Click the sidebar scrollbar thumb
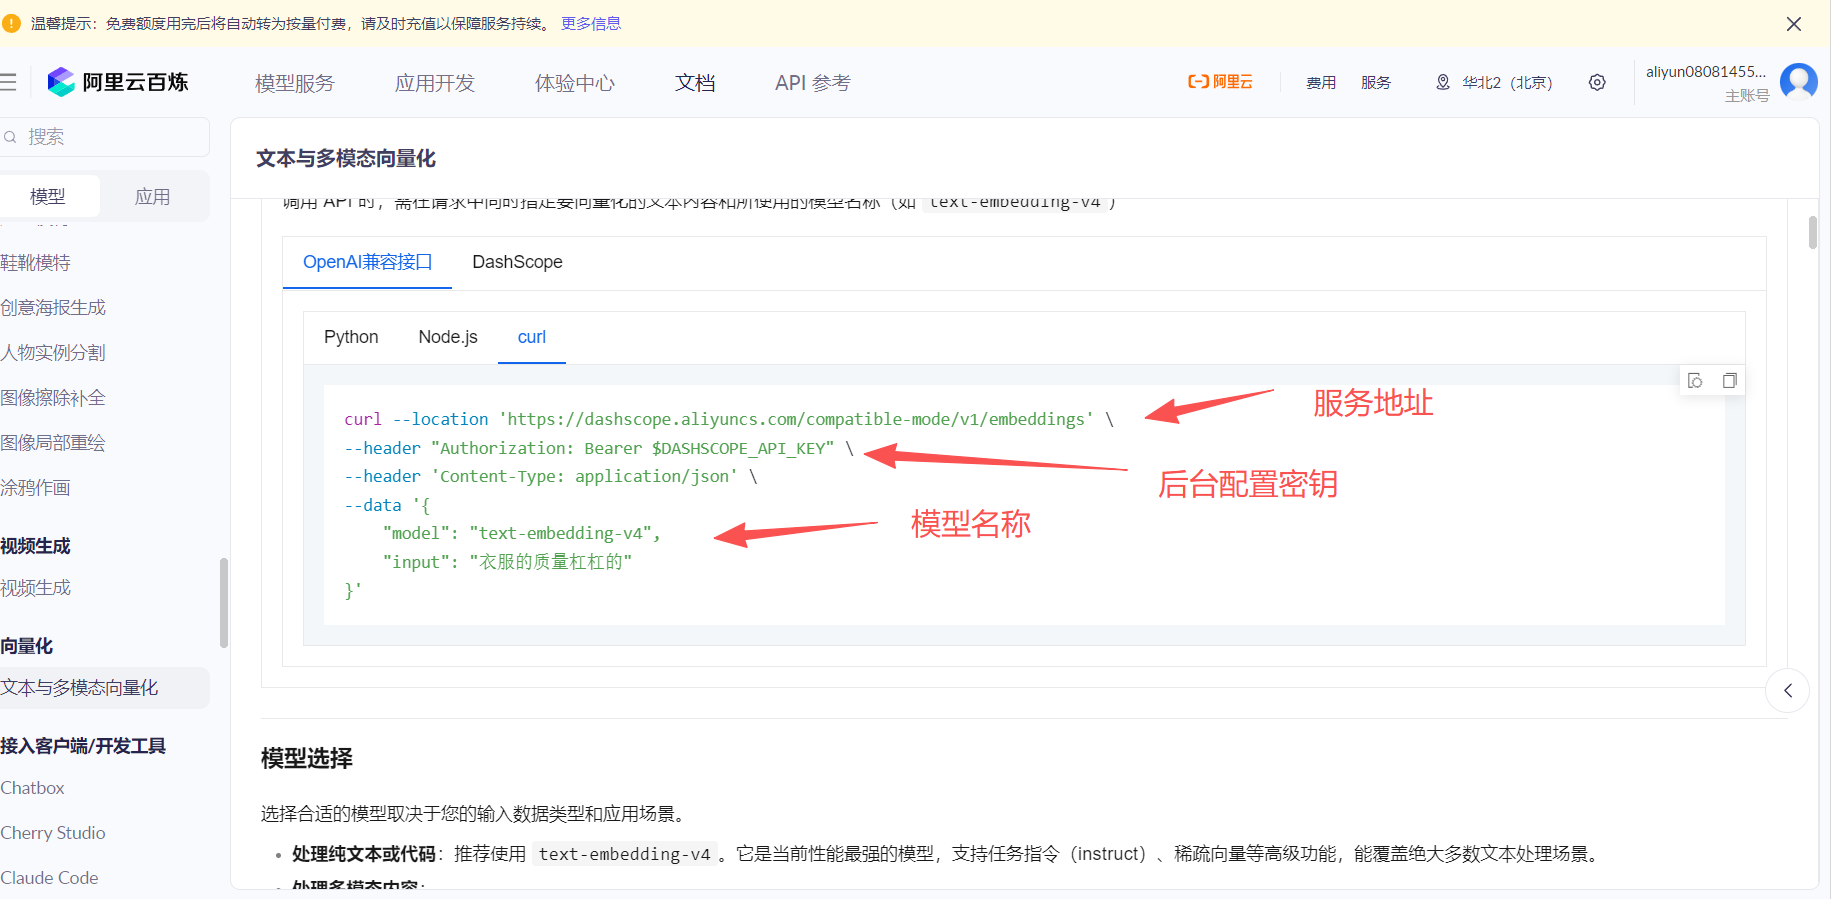Image resolution: width=1844 pixels, height=899 pixels. (224, 603)
